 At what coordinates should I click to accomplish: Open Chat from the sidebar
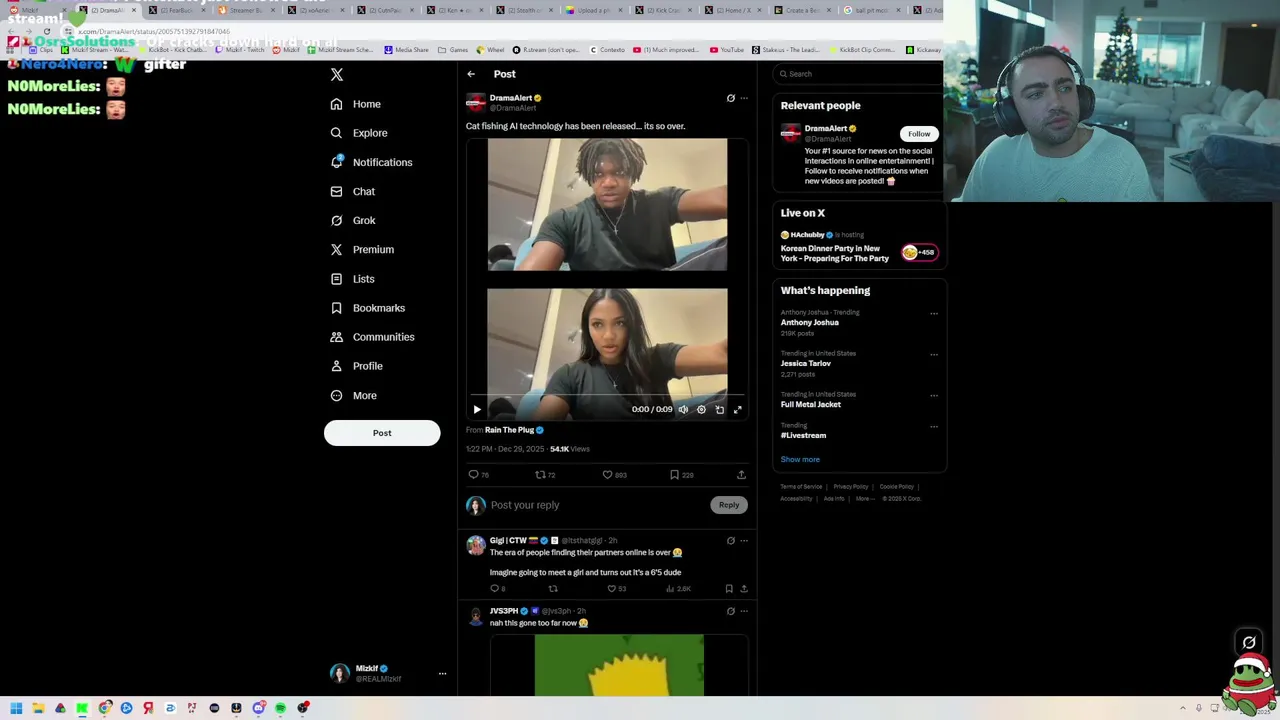tap(353, 191)
